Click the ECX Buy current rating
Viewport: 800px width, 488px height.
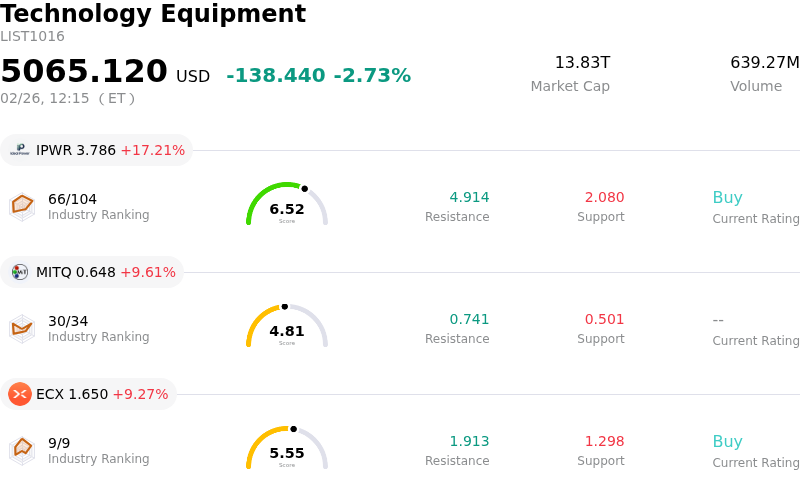(727, 442)
